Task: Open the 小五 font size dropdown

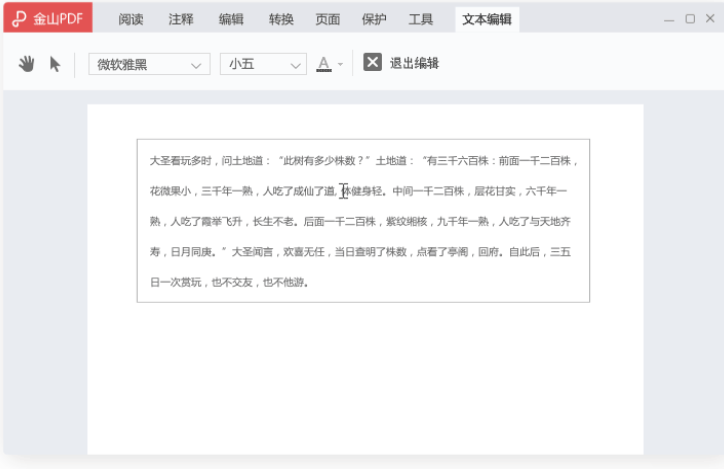Action: coord(263,64)
